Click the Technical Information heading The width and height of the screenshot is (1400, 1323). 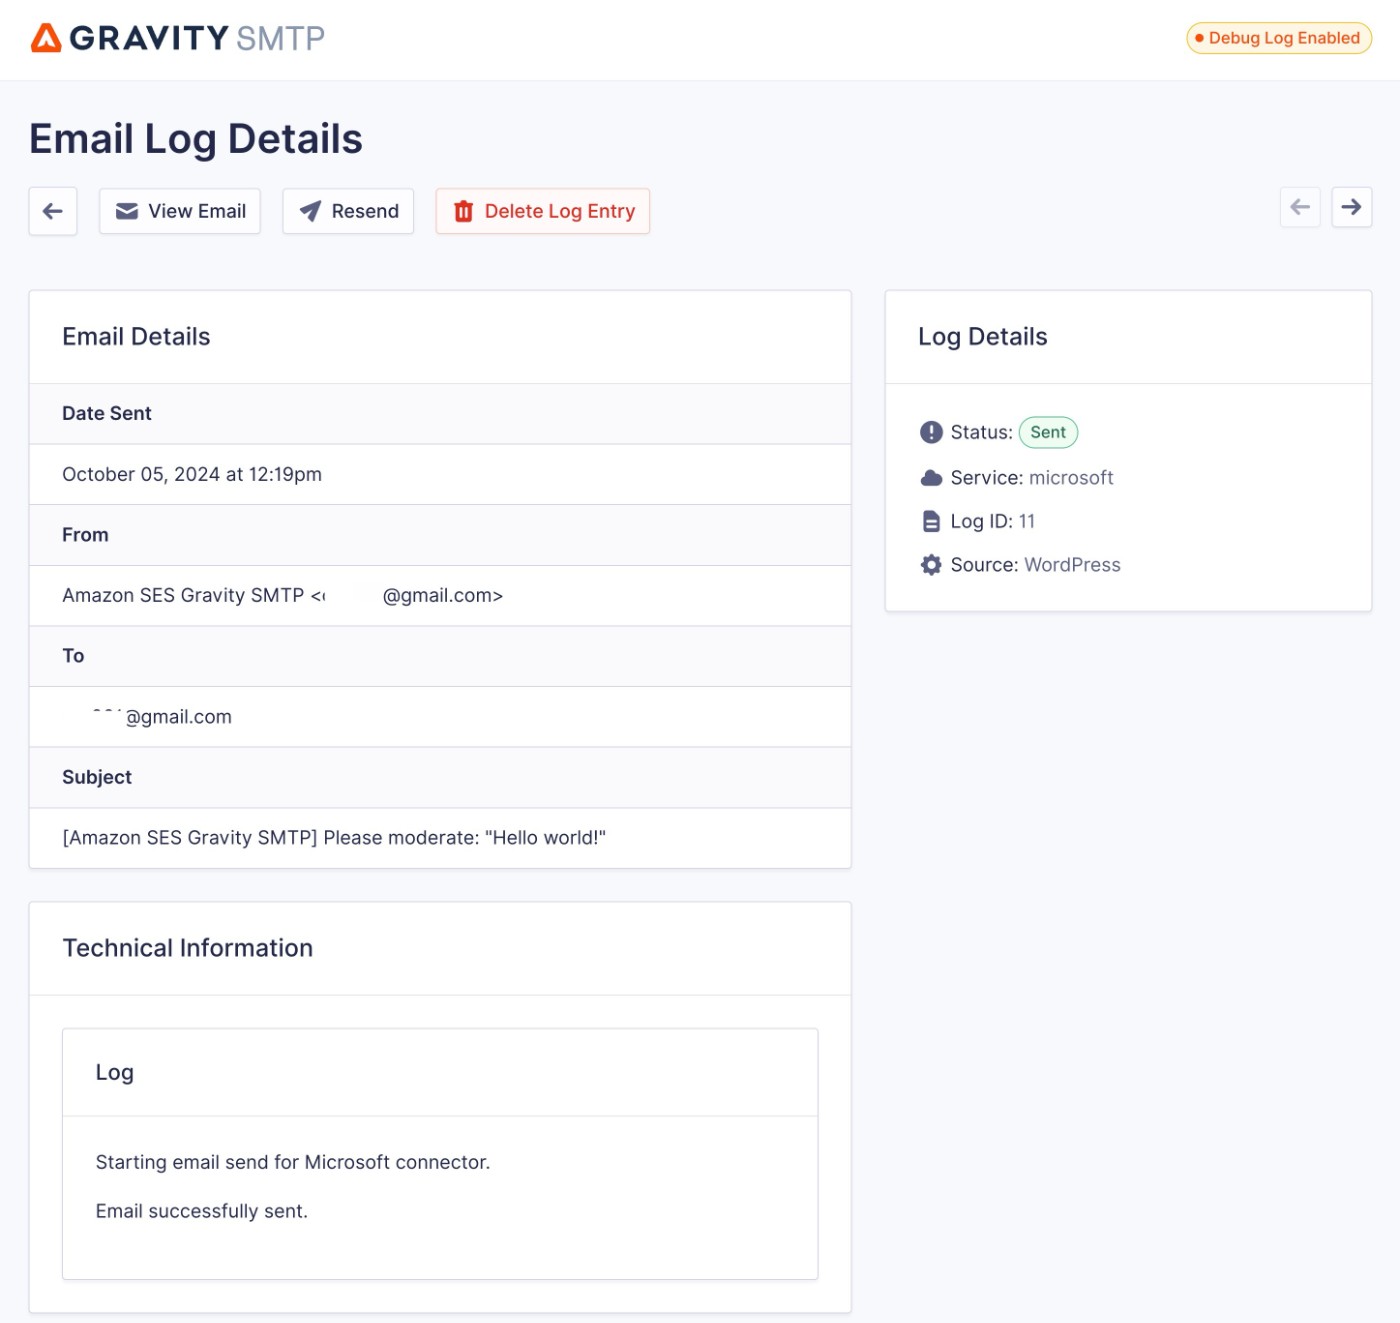(188, 948)
